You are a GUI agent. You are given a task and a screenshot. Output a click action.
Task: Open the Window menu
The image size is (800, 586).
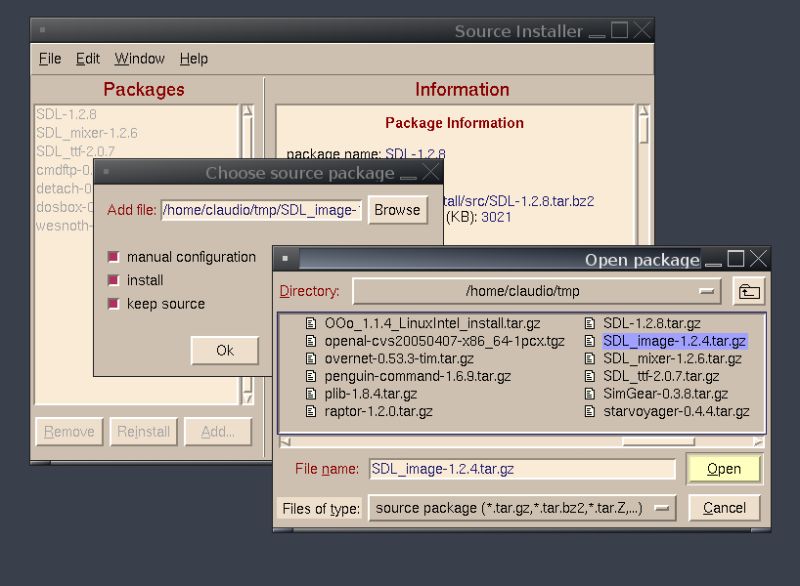(x=140, y=58)
